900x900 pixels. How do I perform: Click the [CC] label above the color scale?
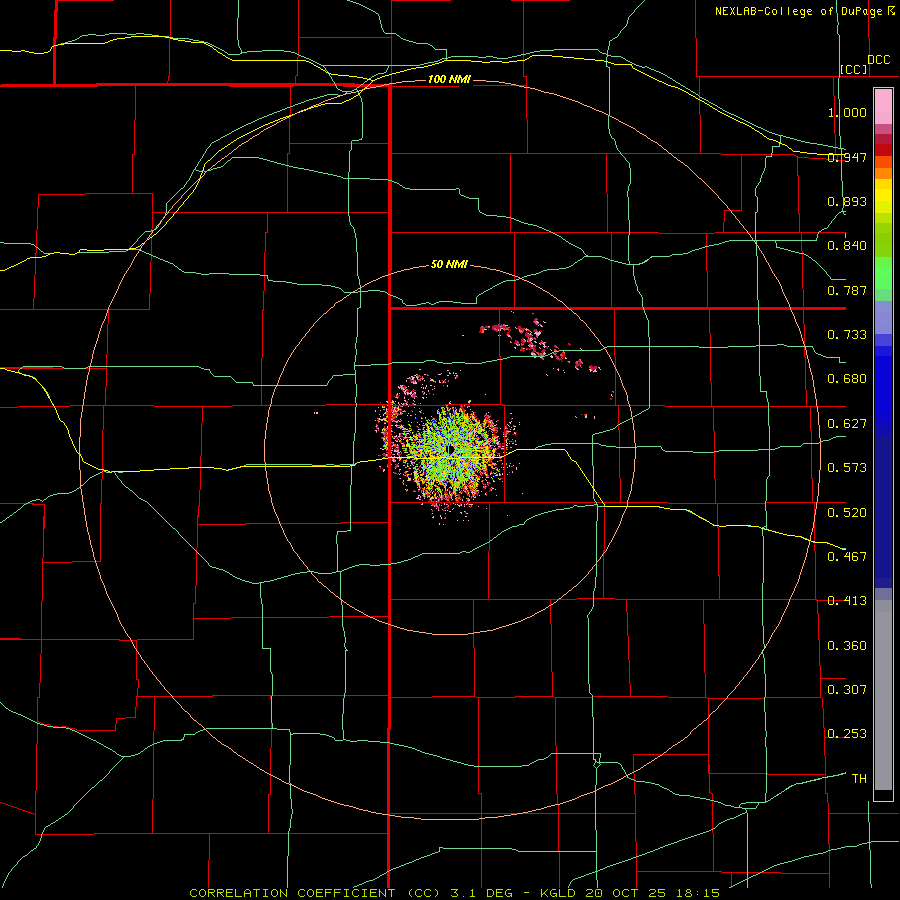click(x=854, y=69)
